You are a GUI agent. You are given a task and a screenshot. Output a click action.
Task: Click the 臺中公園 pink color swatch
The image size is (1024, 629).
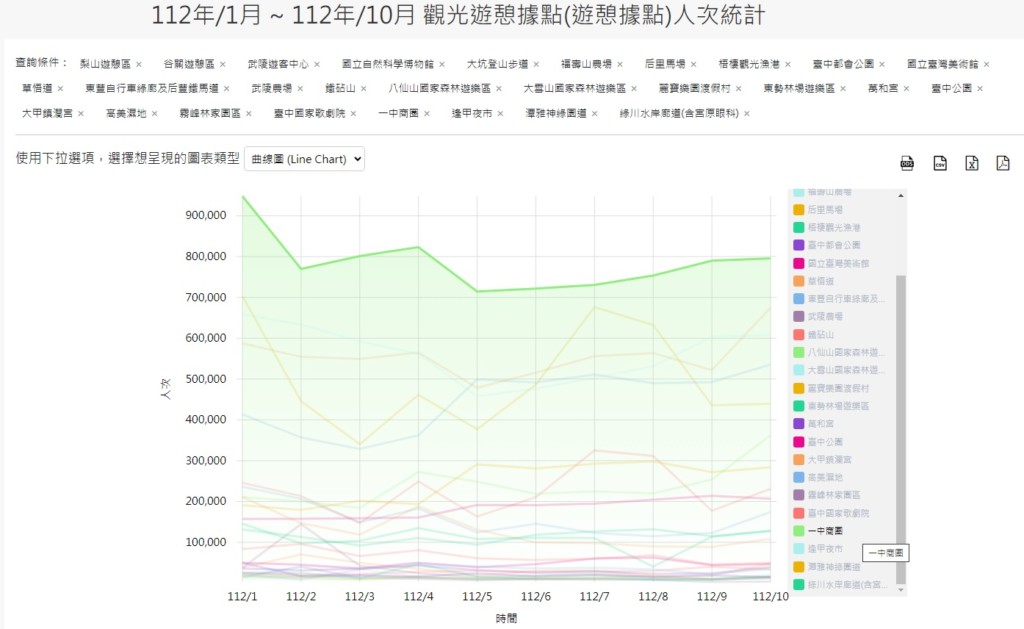(799, 442)
